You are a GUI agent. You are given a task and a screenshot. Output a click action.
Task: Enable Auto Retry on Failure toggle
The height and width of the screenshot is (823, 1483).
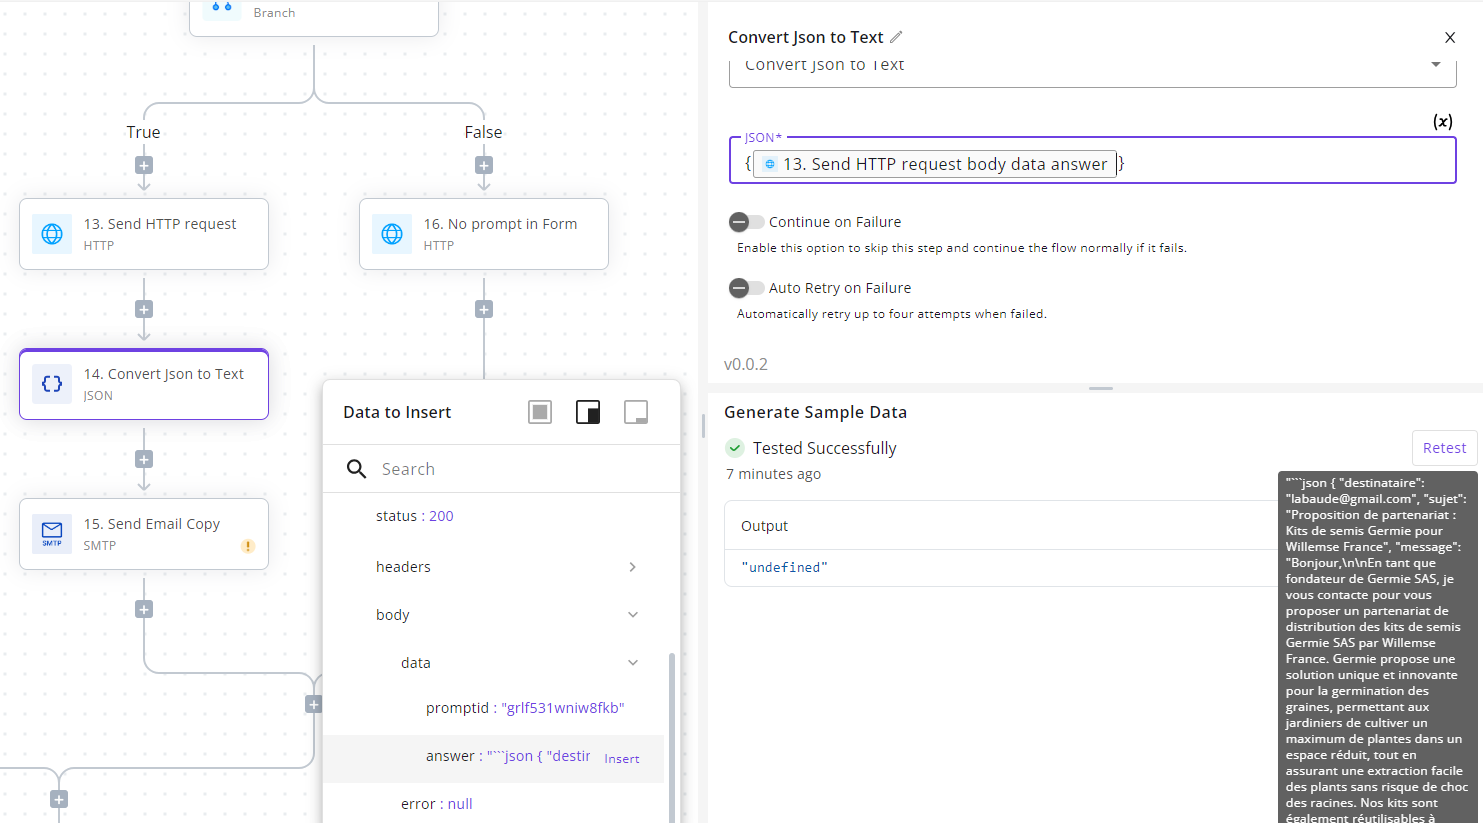[x=747, y=288]
